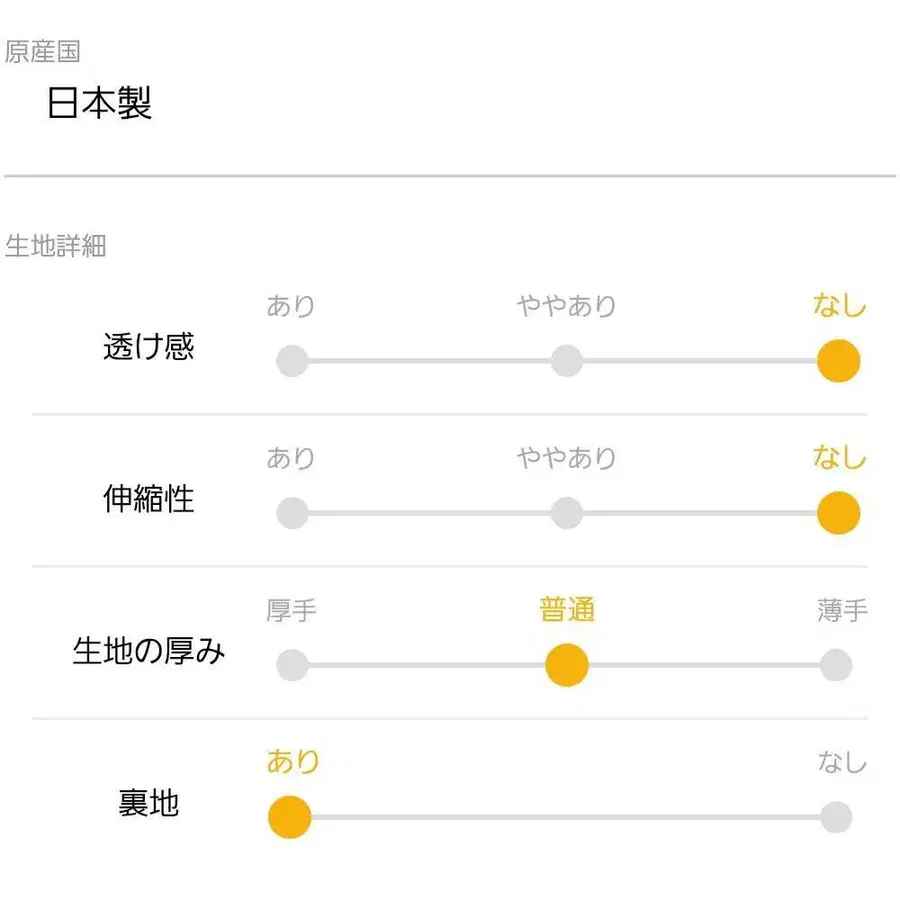Screen dimensions: 900x900
Task: Select ややあり dot on the 伸縮性 scale
Action: tap(565, 511)
